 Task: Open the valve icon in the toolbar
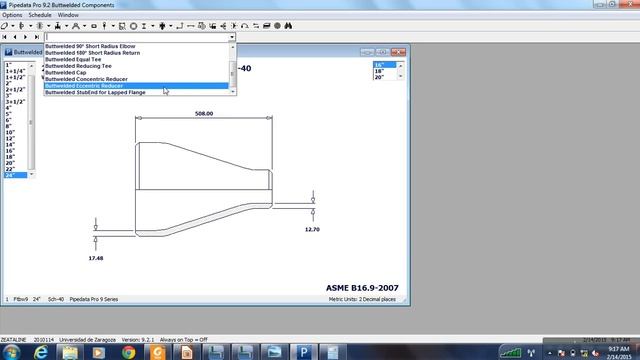coord(58,26)
